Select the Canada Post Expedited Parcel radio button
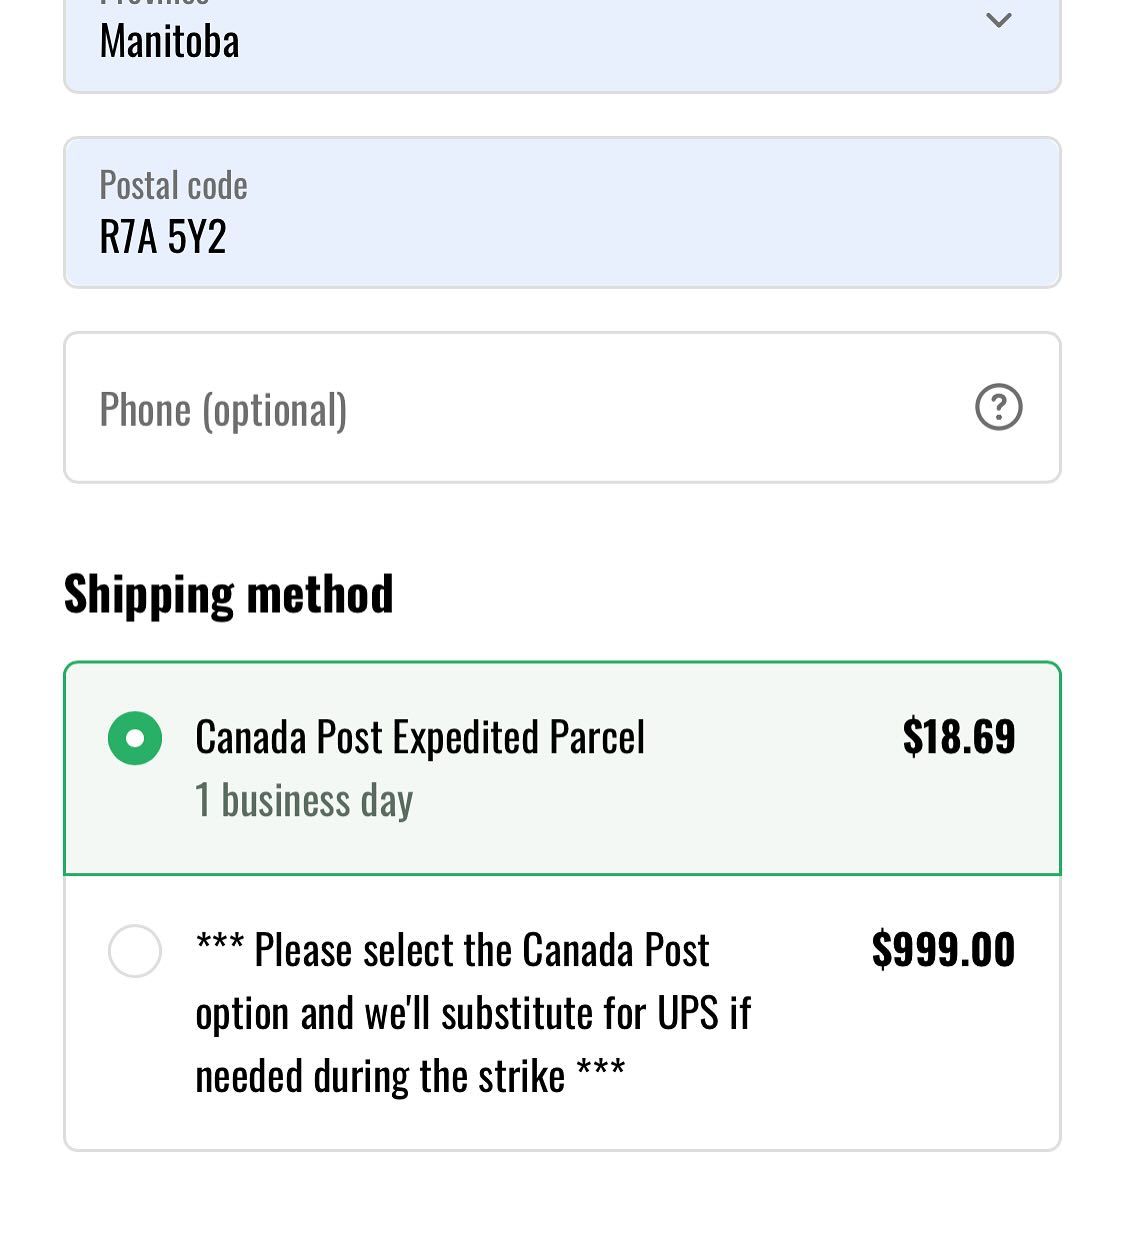 click(x=135, y=738)
